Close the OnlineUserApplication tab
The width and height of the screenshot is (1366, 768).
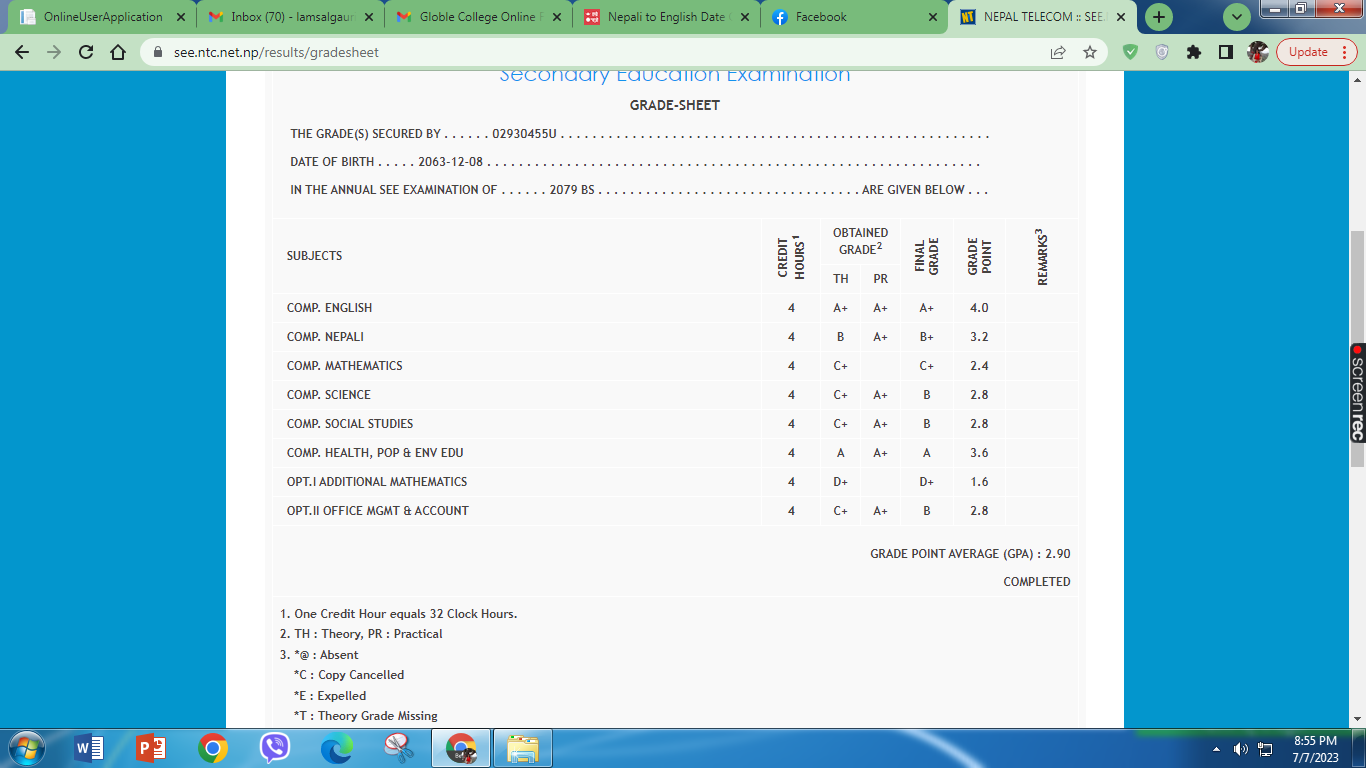(181, 17)
